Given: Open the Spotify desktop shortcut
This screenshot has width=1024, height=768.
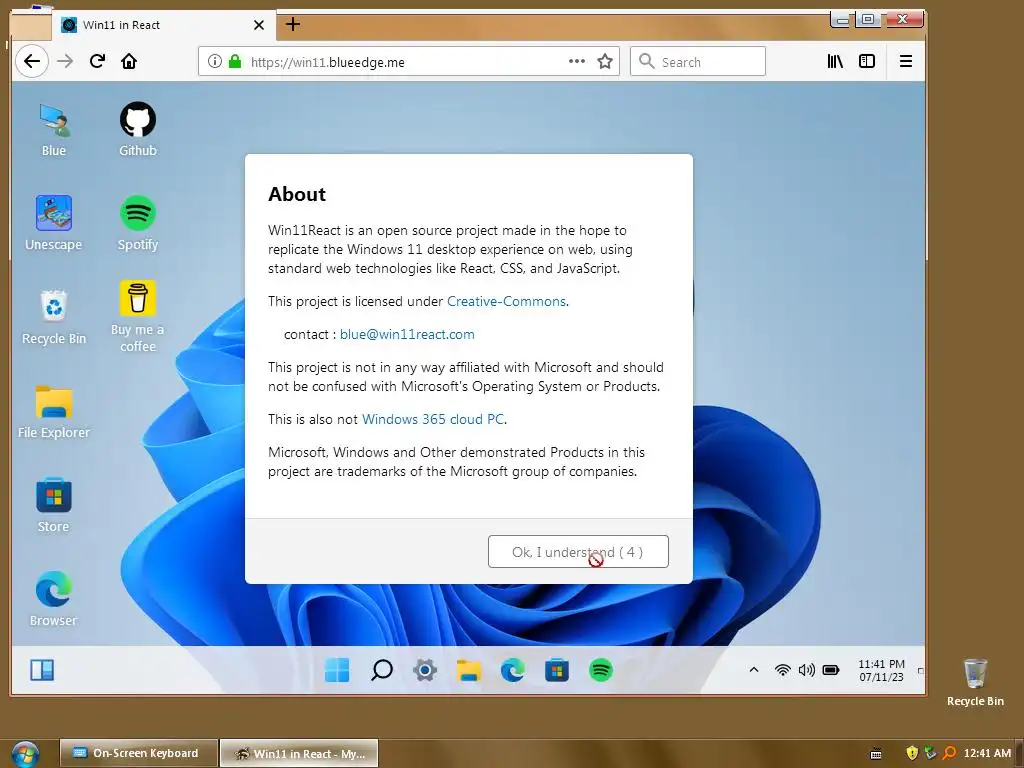Looking at the screenshot, I should pos(138,224).
